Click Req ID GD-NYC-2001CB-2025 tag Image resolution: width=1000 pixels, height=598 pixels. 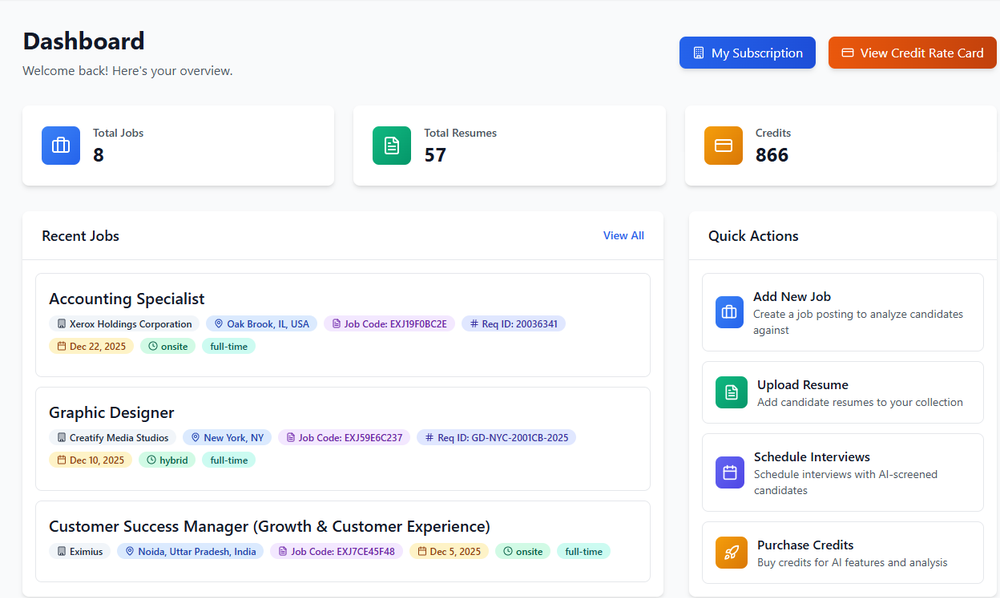pyautogui.click(x=496, y=437)
